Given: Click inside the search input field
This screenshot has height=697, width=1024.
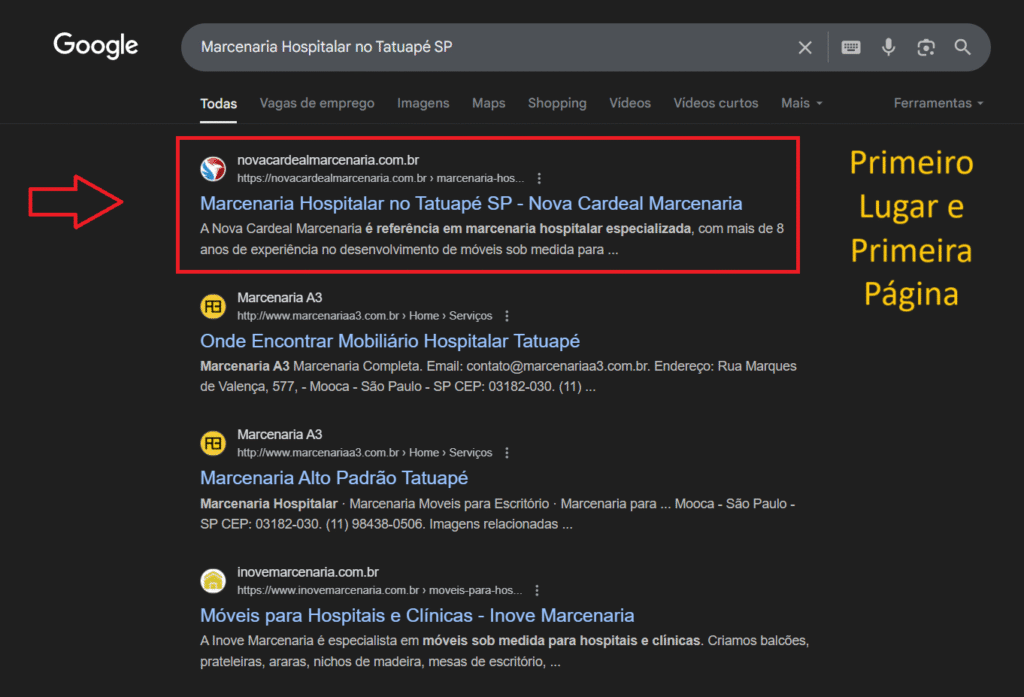Looking at the screenshot, I should click(x=480, y=47).
